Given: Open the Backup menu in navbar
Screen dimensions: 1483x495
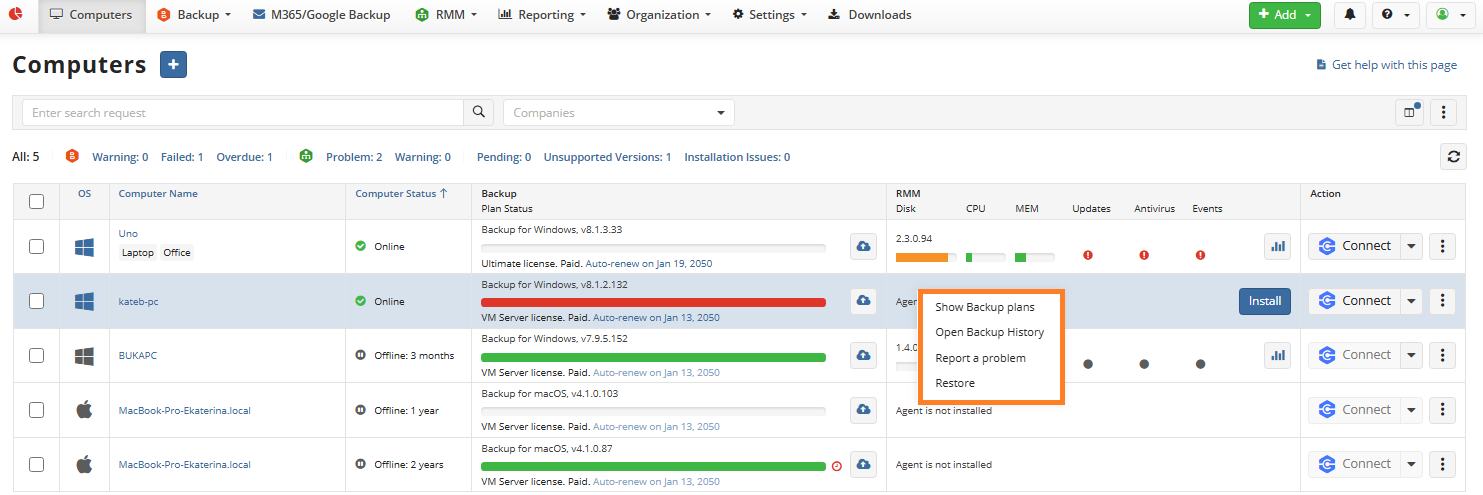Looking at the screenshot, I should (x=194, y=15).
